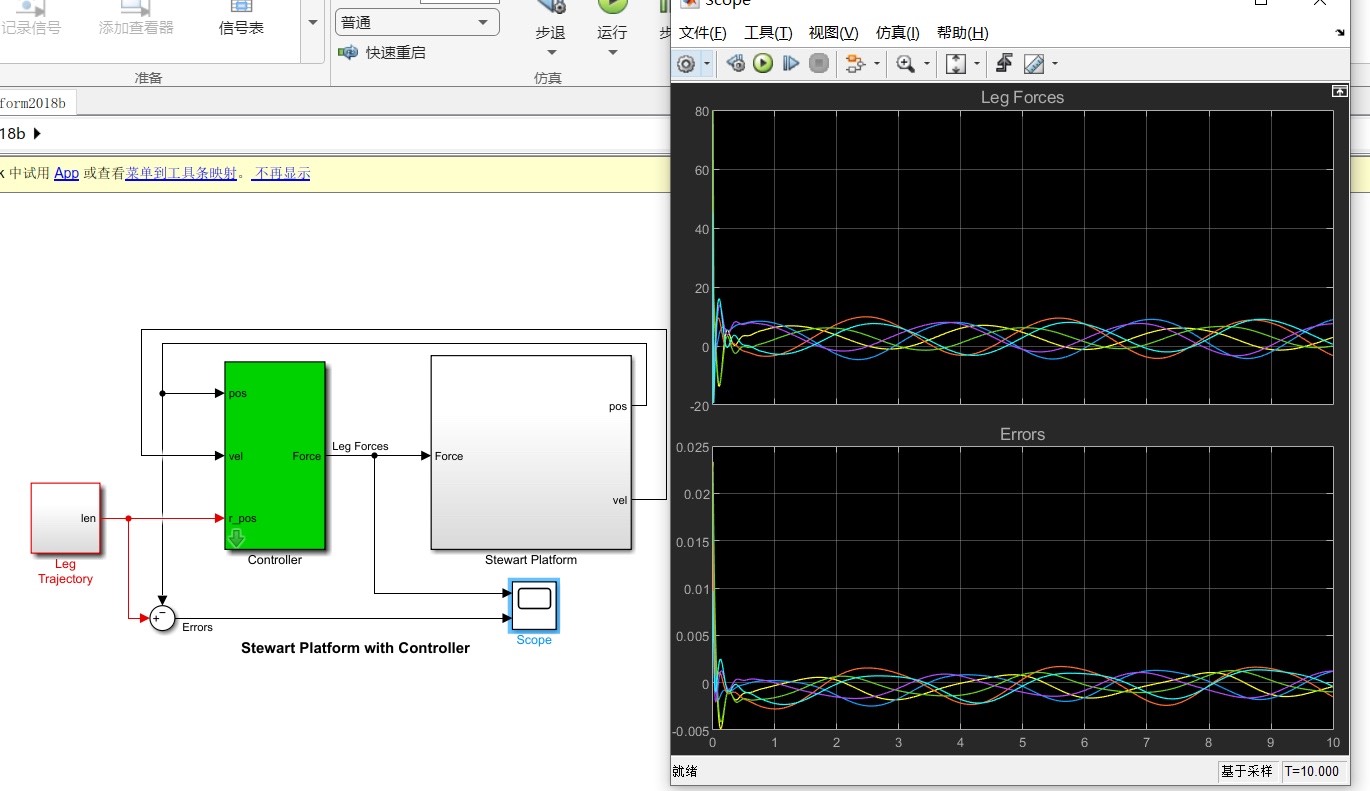Click the 不再显示 link
Screen dimensions: 1370x791
281,173
